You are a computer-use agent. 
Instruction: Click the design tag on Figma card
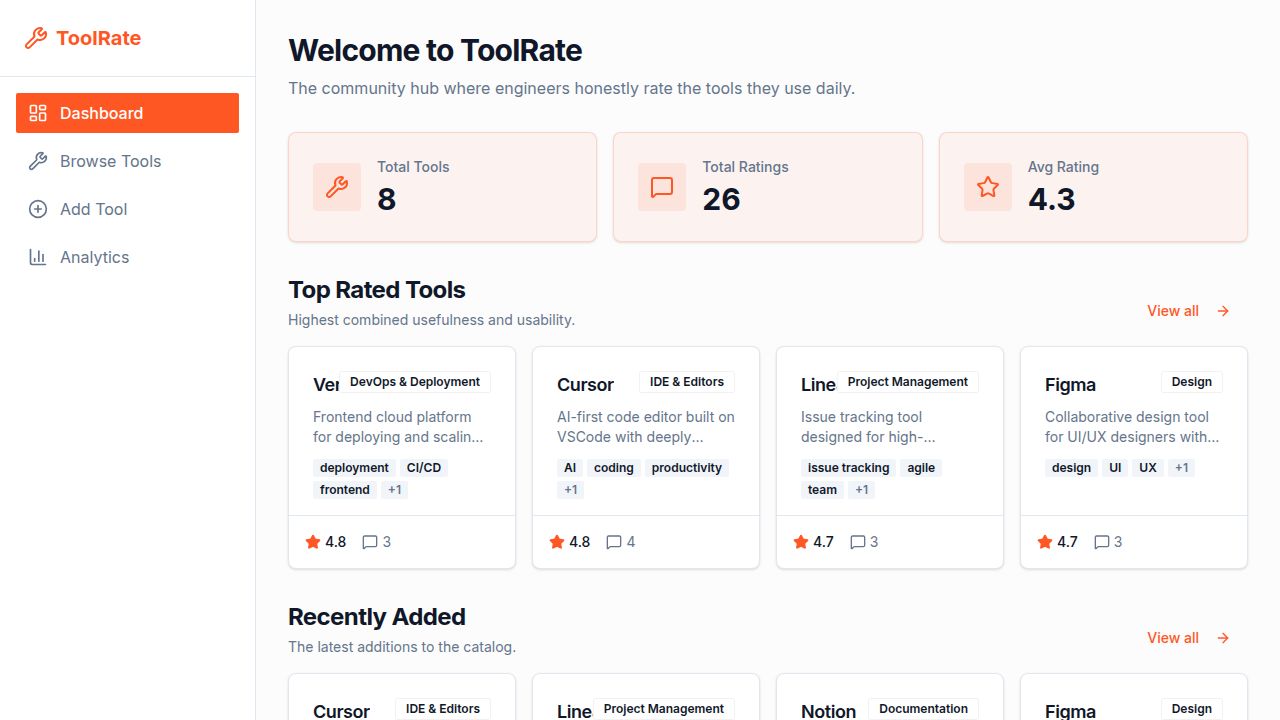pyautogui.click(x=1071, y=468)
